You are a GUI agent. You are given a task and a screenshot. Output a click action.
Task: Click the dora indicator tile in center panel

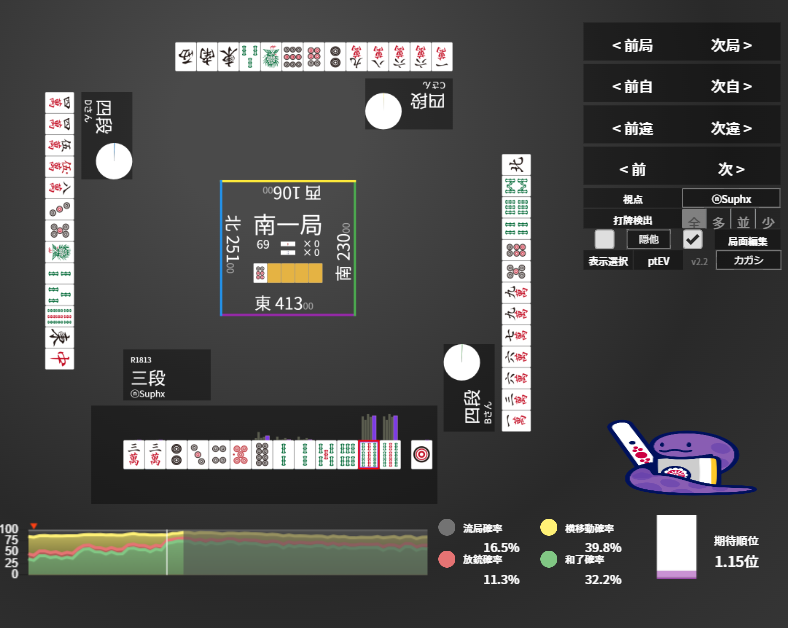click(260, 273)
